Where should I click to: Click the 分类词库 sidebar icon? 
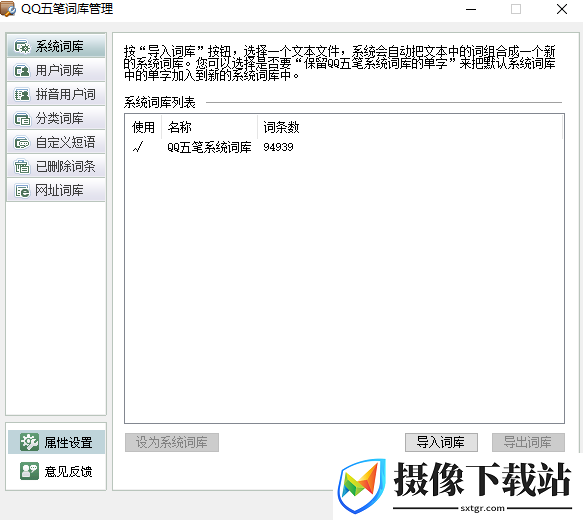pyautogui.click(x=22, y=119)
